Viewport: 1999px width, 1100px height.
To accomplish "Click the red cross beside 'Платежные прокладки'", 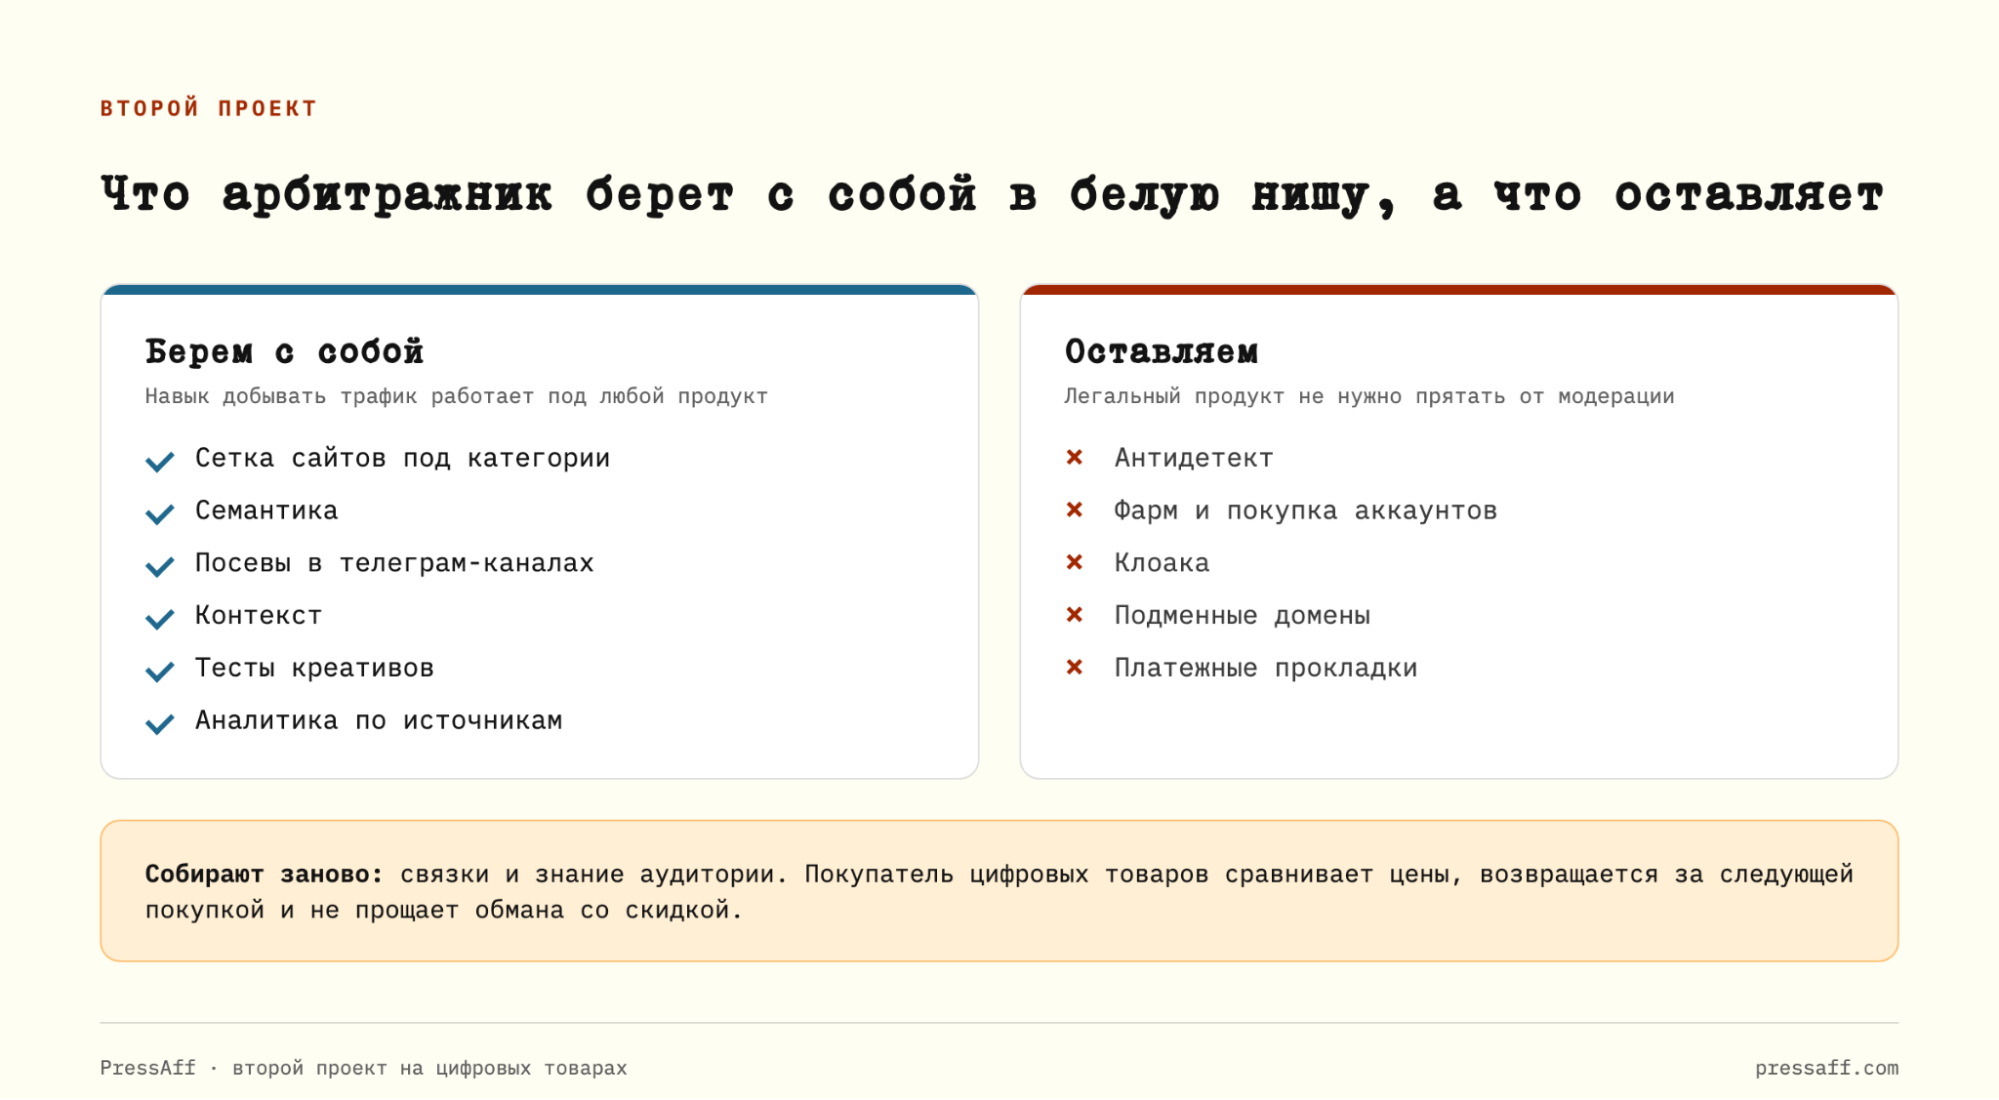I will pos(1075,667).
